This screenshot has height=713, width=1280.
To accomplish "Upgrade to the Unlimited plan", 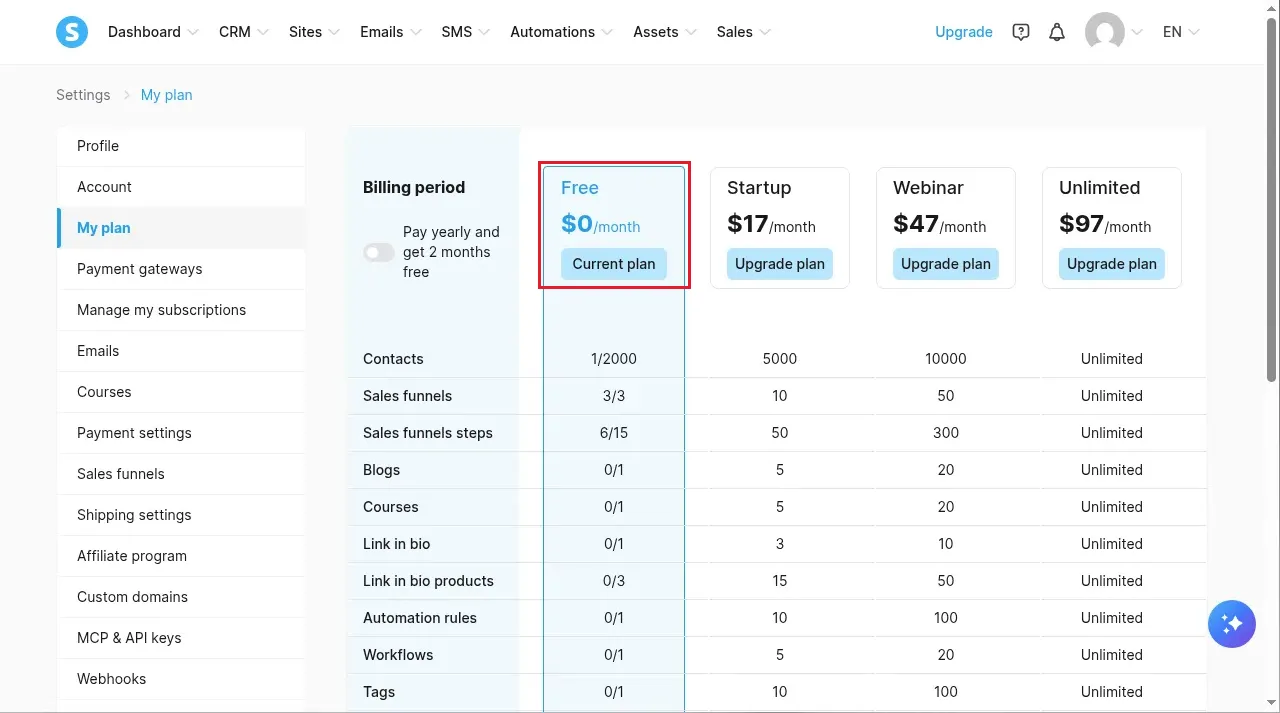I will coord(1112,264).
